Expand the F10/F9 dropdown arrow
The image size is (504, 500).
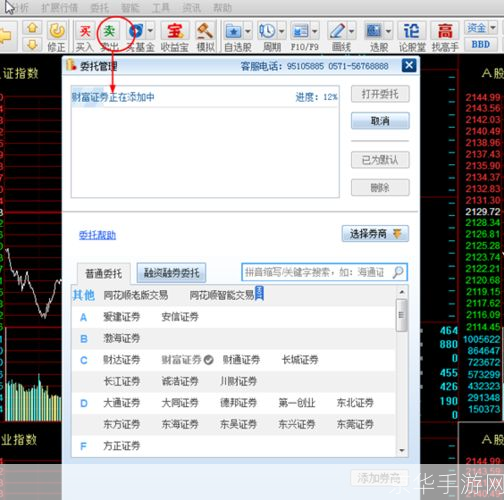tap(315, 32)
